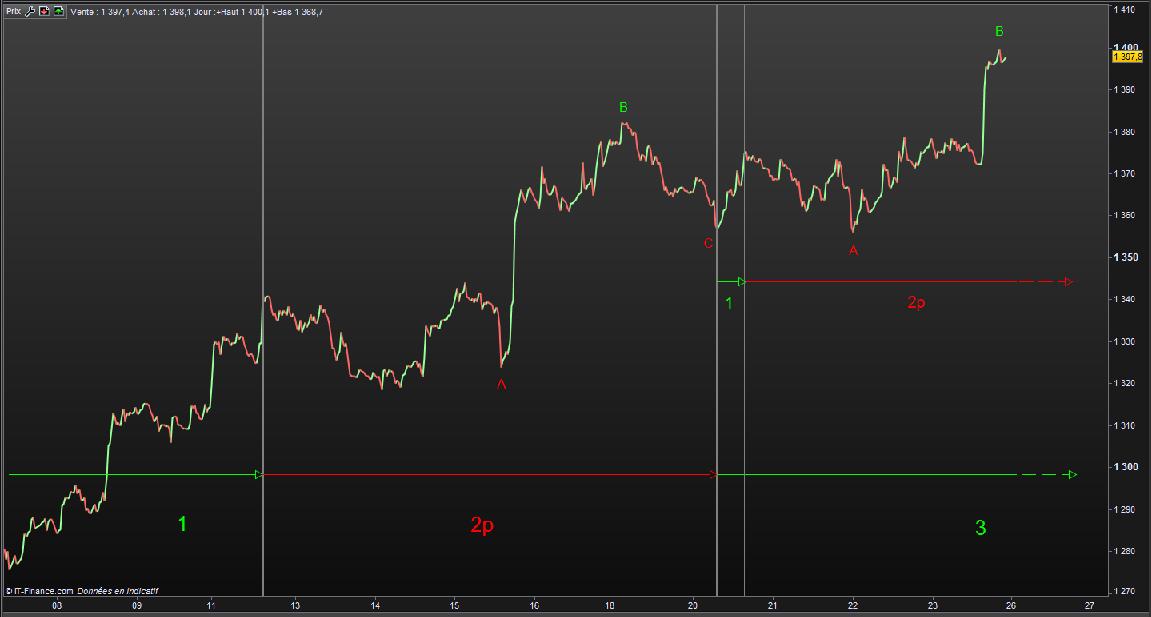
Task: Click the 1 350 price axis level
Action: (x=1127, y=258)
